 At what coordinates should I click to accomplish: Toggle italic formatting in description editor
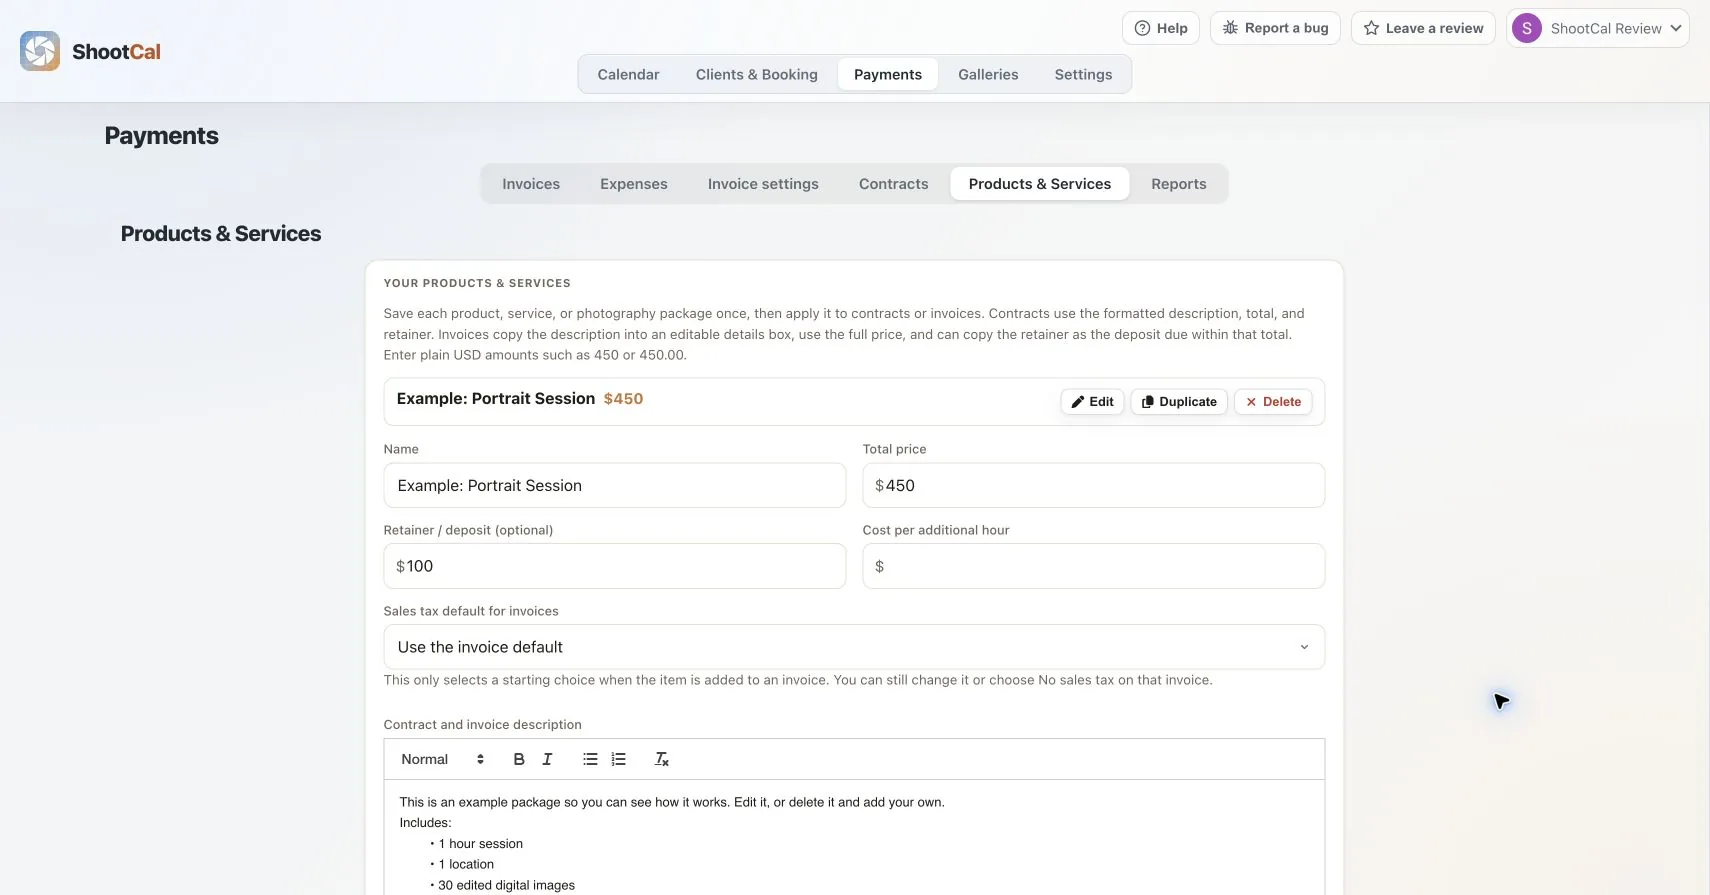547,759
